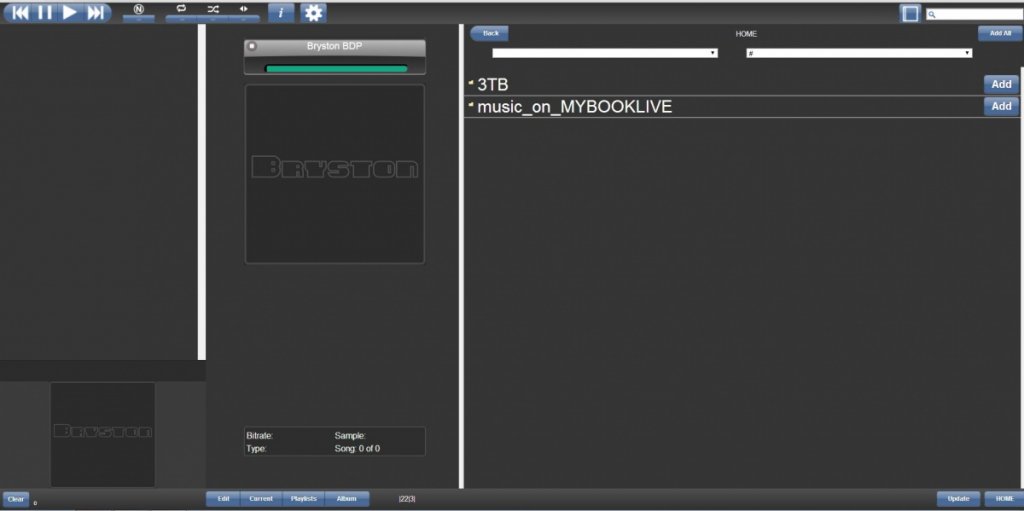This screenshot has height=511, width=1024.
Task: Skip to the previous track
Action: point(20,12)
